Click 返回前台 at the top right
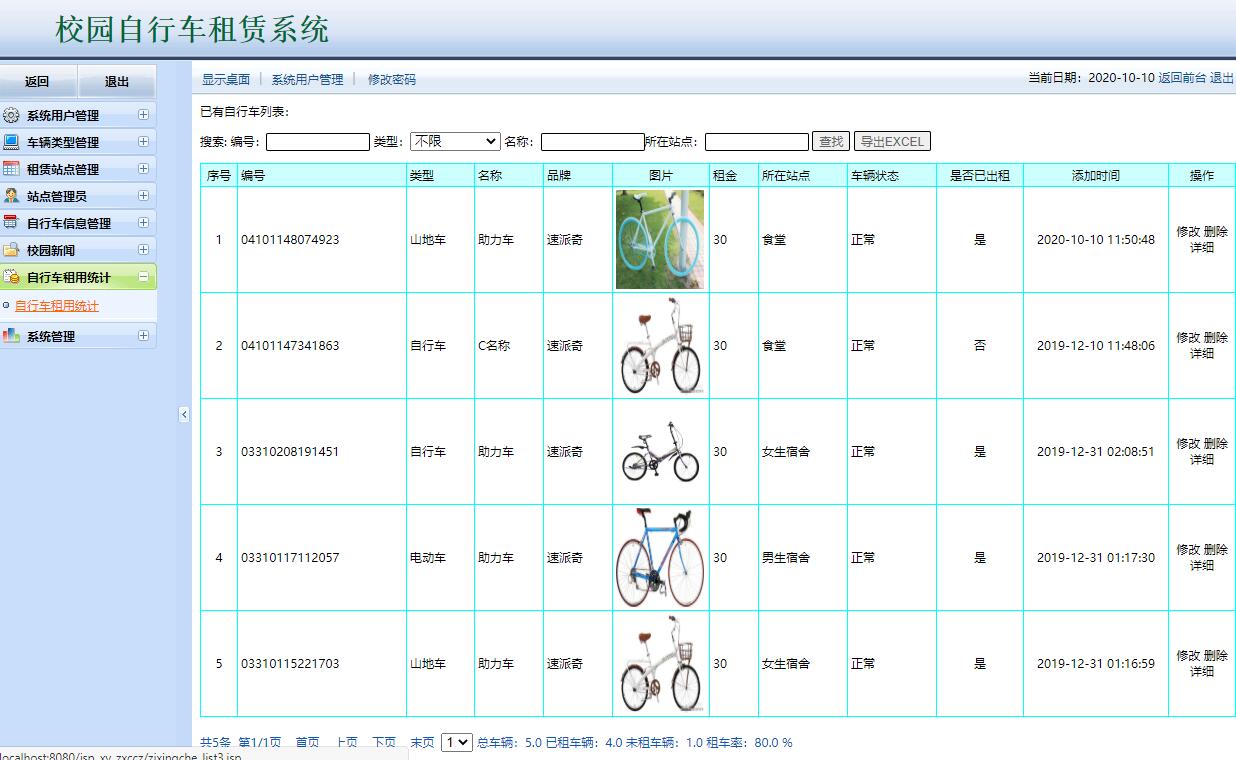Image resolution: width=1236 pixels, height=760 pixels. point(1184,77)
